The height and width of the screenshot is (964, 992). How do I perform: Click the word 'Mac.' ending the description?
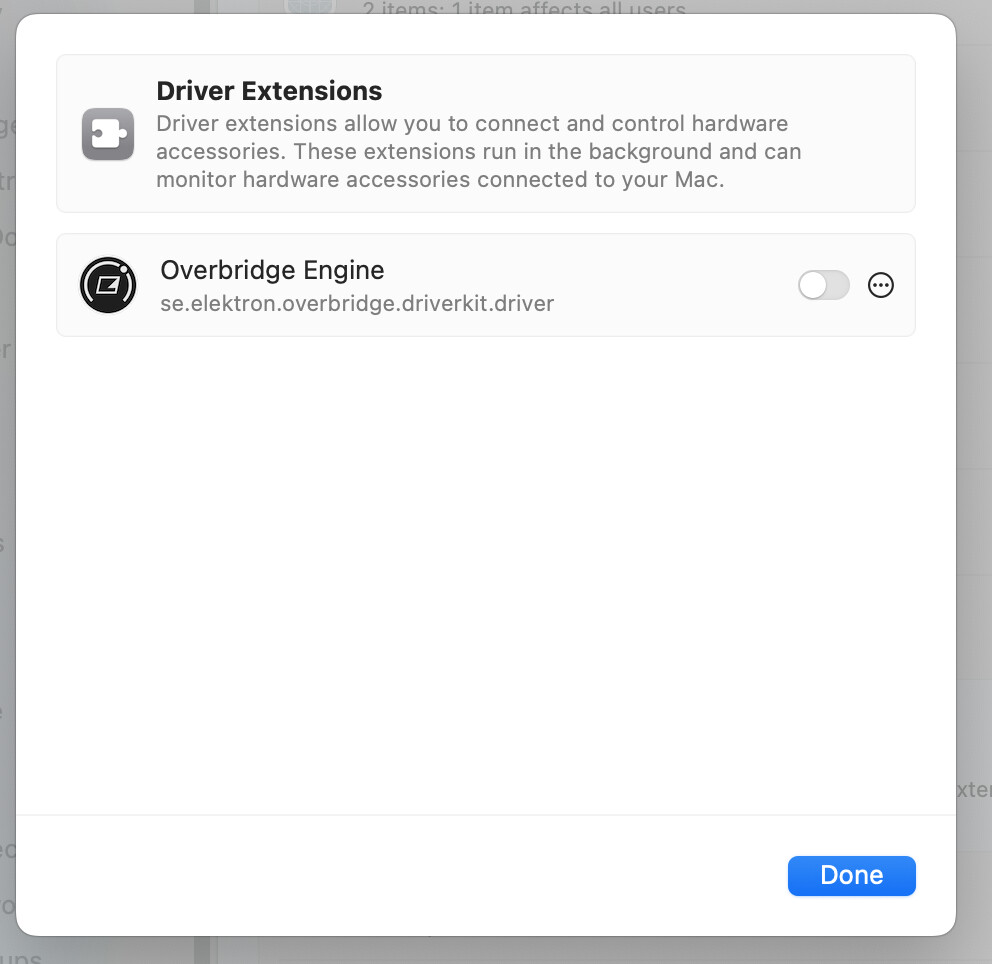(699, 180)
